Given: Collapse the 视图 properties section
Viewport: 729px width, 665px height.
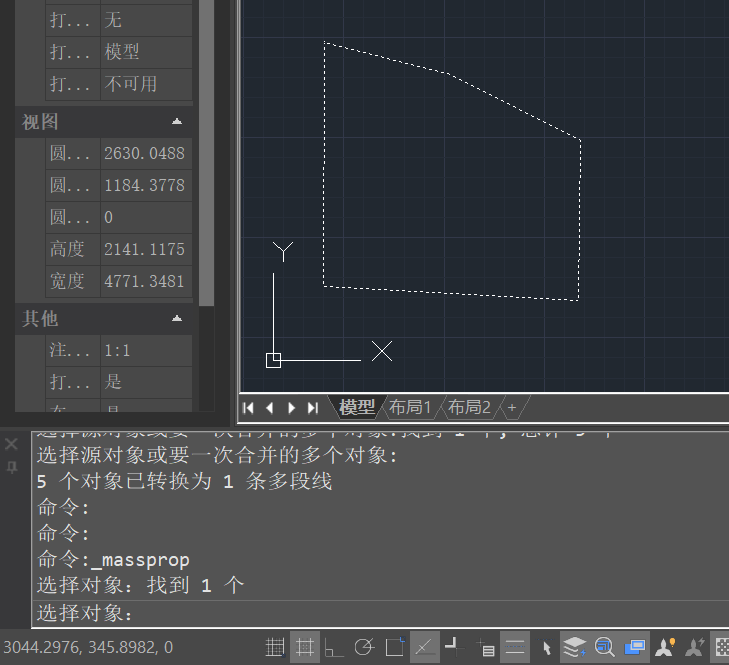Looking at the screenshot, I should [x=177, y=121].
